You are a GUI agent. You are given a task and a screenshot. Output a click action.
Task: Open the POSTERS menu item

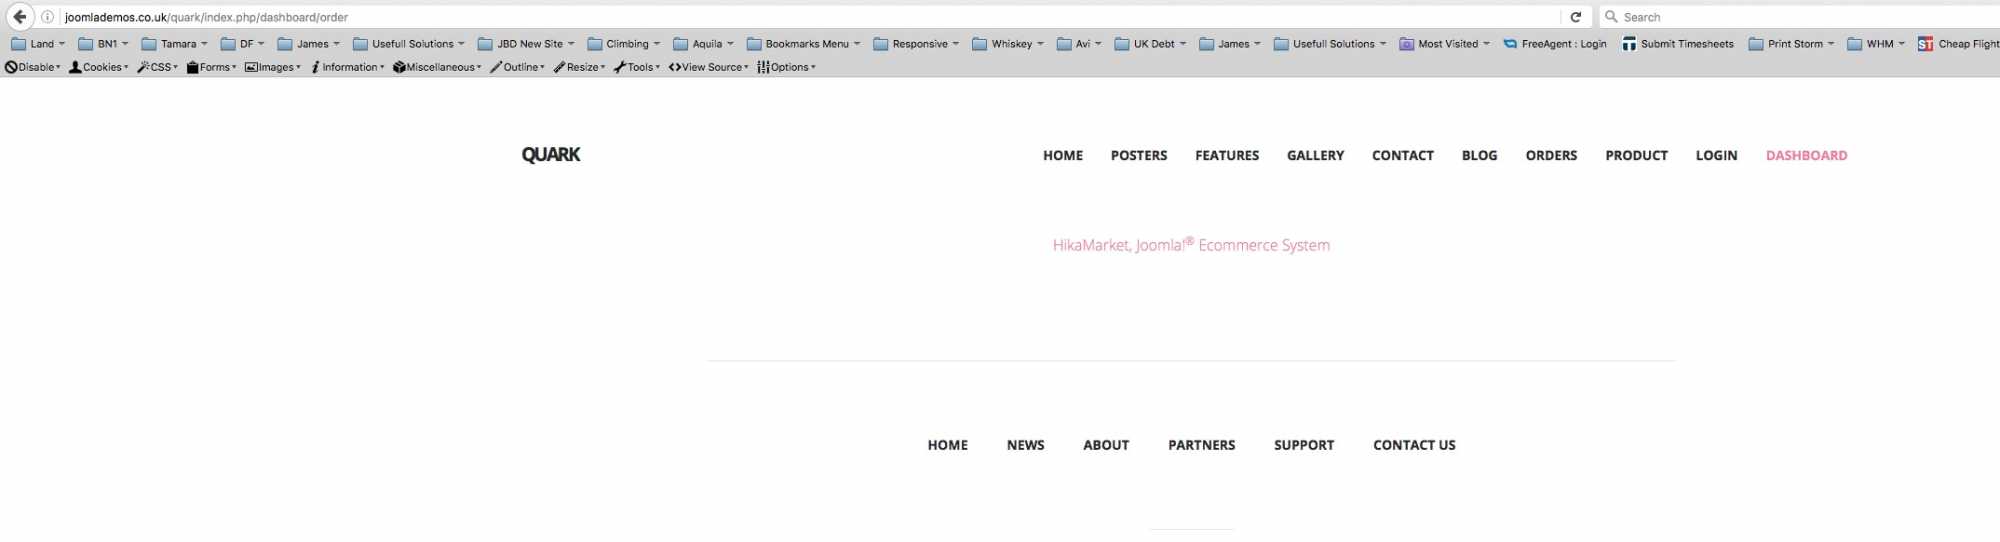point(1139,156)
